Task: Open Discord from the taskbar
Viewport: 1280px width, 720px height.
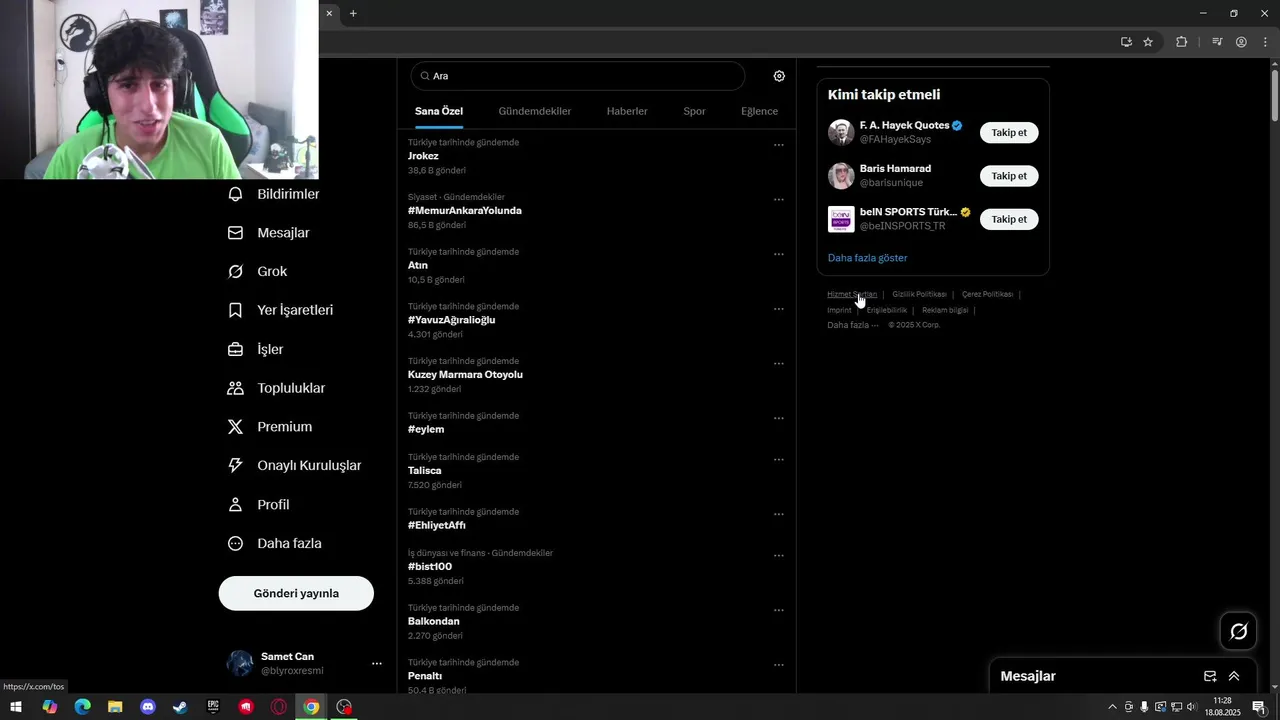Action: 148,707
